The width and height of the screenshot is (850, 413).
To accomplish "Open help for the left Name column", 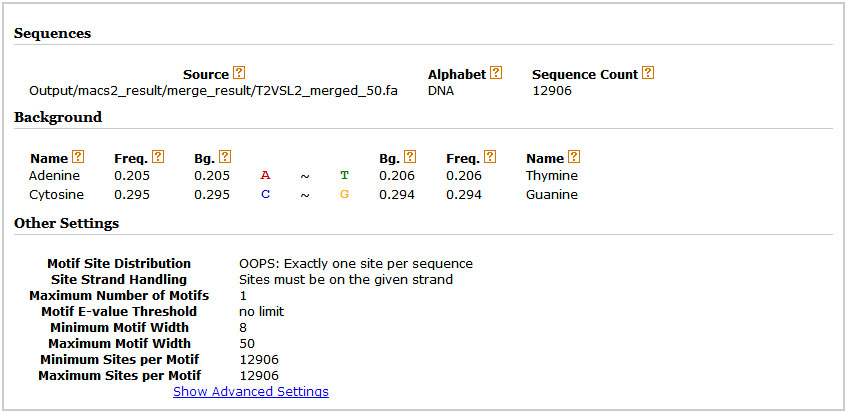I will pos(78,157).
